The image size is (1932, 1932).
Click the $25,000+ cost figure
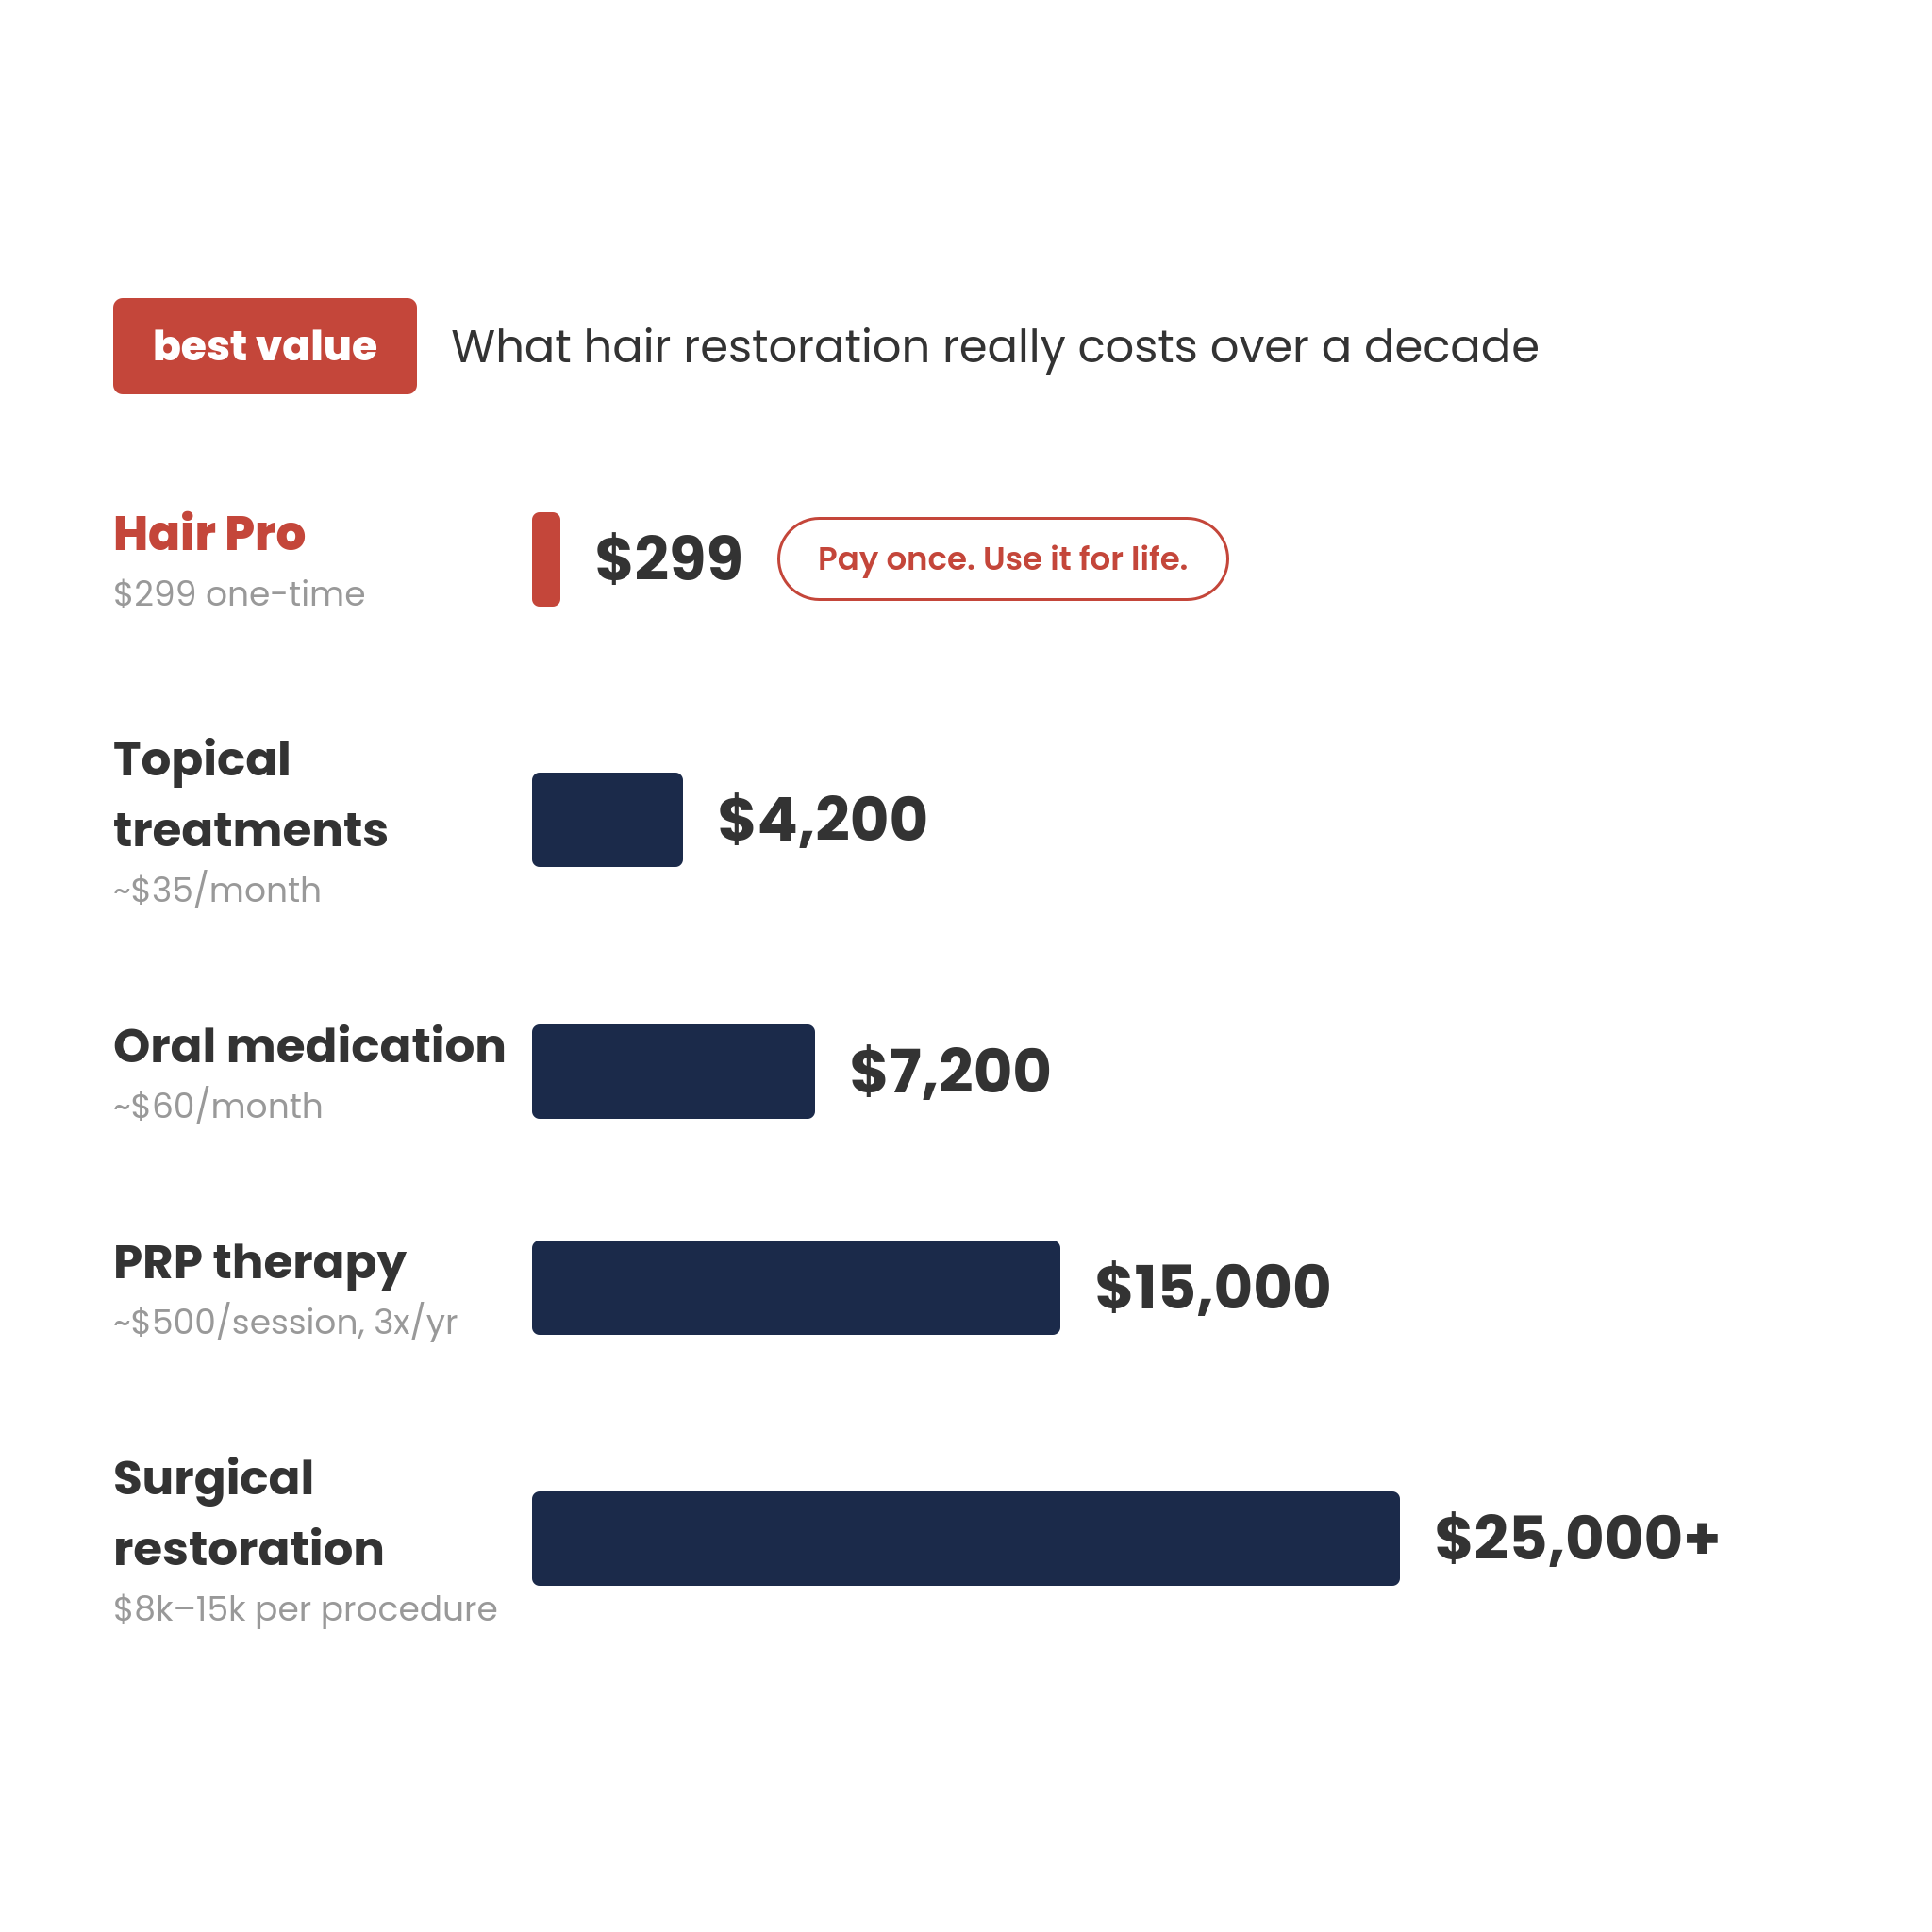point(1576,1538)
